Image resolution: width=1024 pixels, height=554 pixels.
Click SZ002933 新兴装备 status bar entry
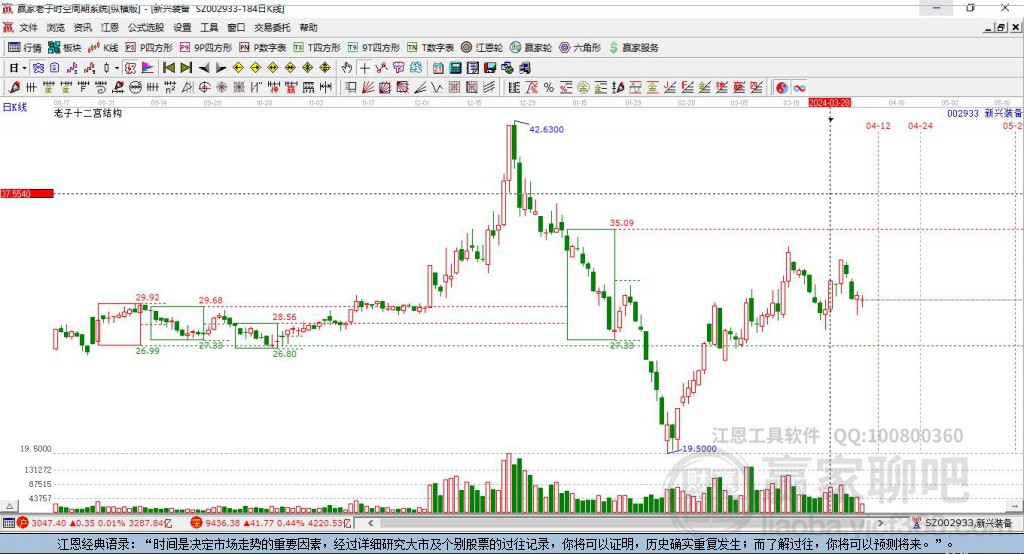tap(963, 523)
